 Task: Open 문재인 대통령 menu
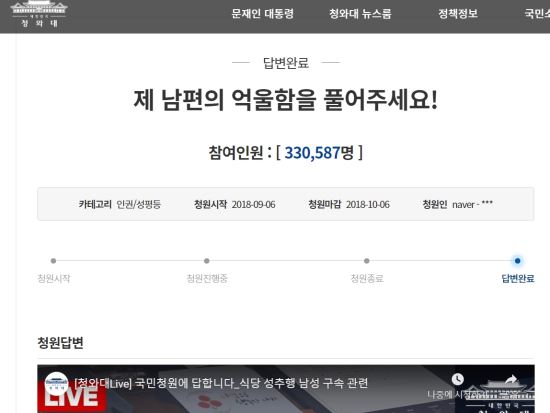[262, 14]
